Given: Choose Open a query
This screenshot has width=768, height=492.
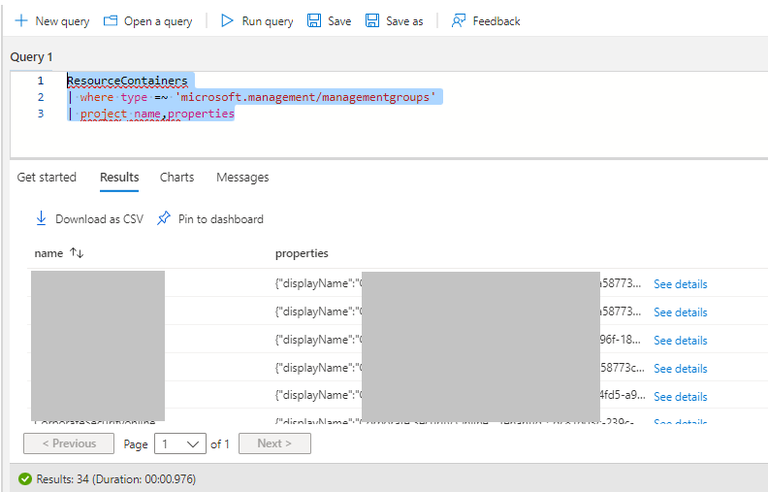Looking at the screenshot, I should coord(148,21).
